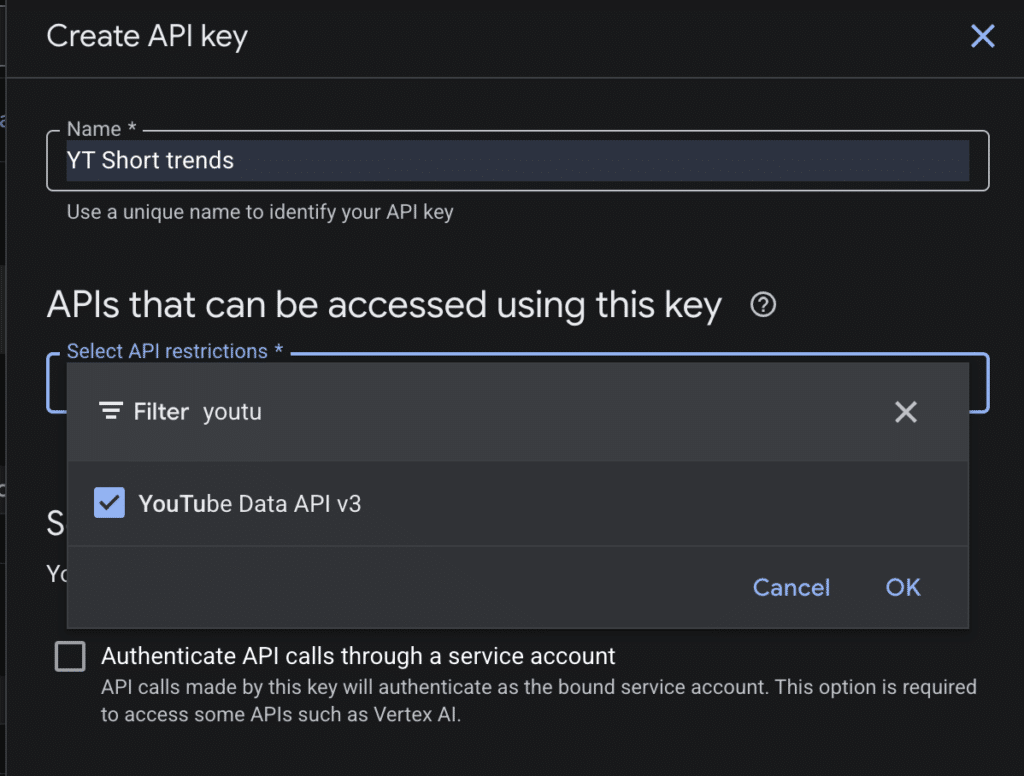Select the 'YouTube Data API v3' option label
Screen dimensions: 1024x776
coord(249,504)
